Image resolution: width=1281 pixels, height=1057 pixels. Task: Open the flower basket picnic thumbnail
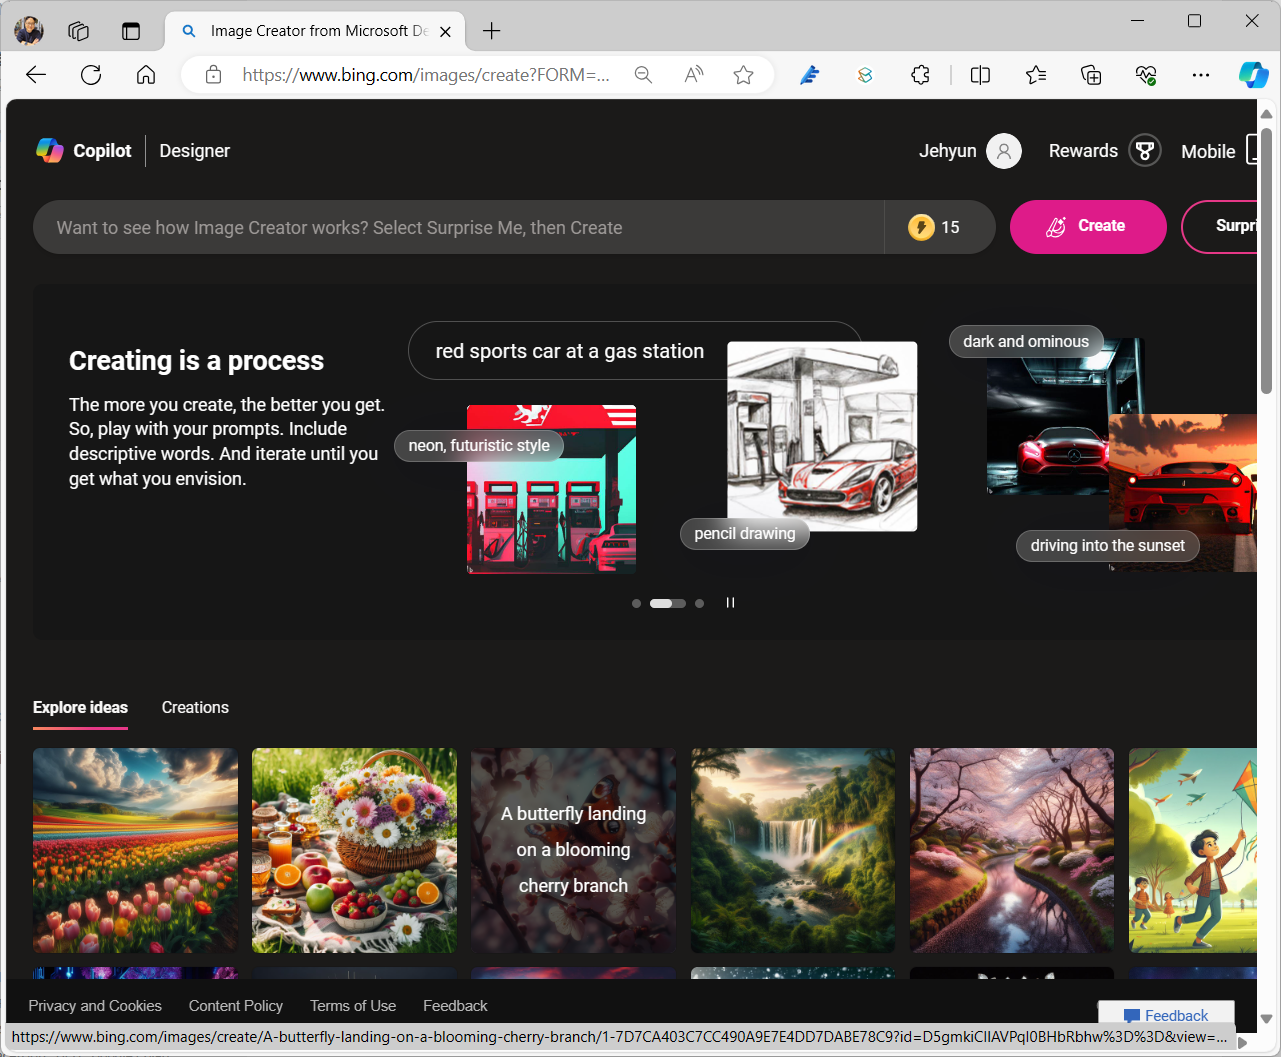[x=354, y=851]
